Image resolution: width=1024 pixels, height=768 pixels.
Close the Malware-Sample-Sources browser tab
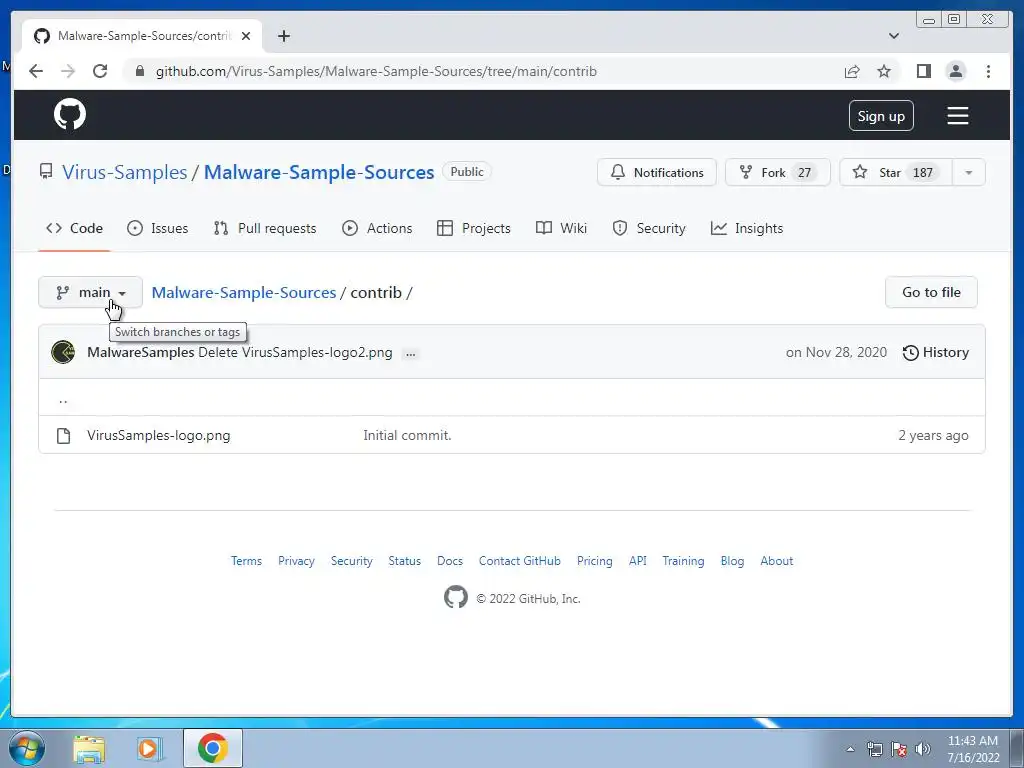click(246, 36)
